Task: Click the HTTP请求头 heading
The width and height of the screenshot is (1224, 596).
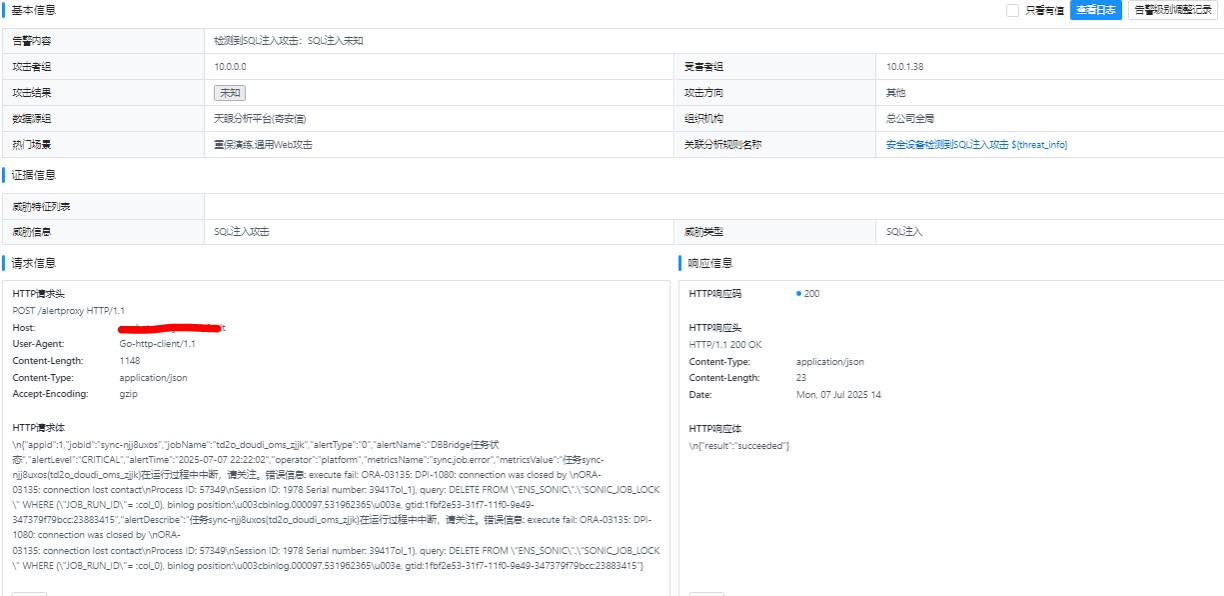Action: pos(39,294)
